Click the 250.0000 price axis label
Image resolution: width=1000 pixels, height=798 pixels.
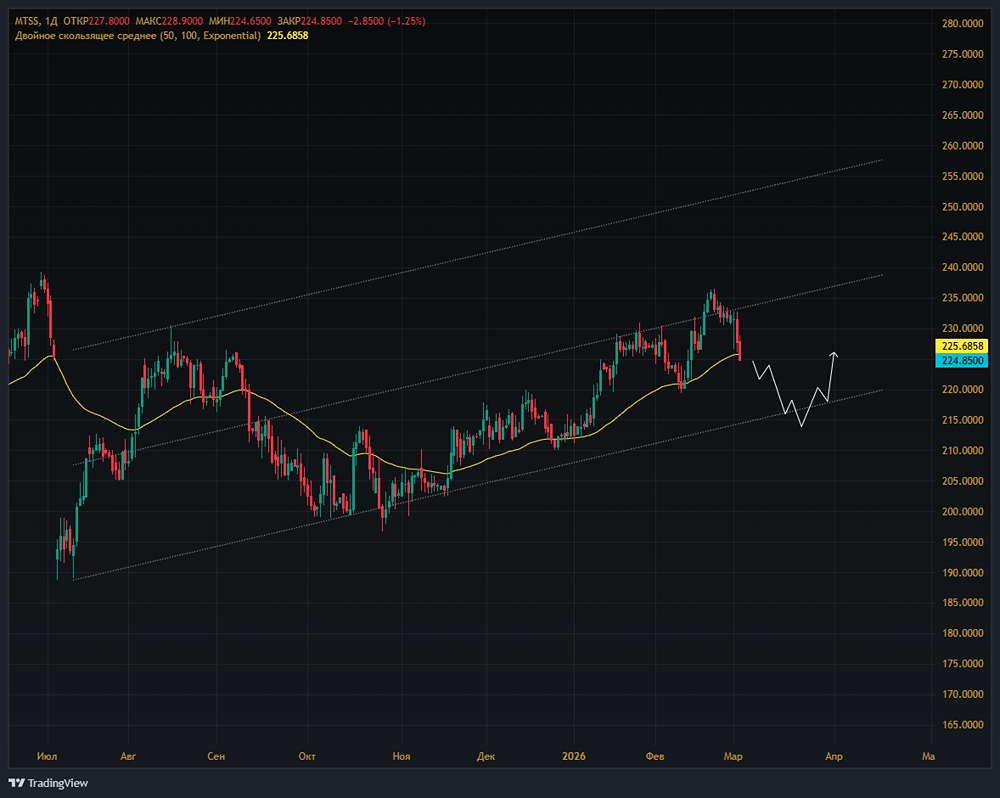point(962,207)
